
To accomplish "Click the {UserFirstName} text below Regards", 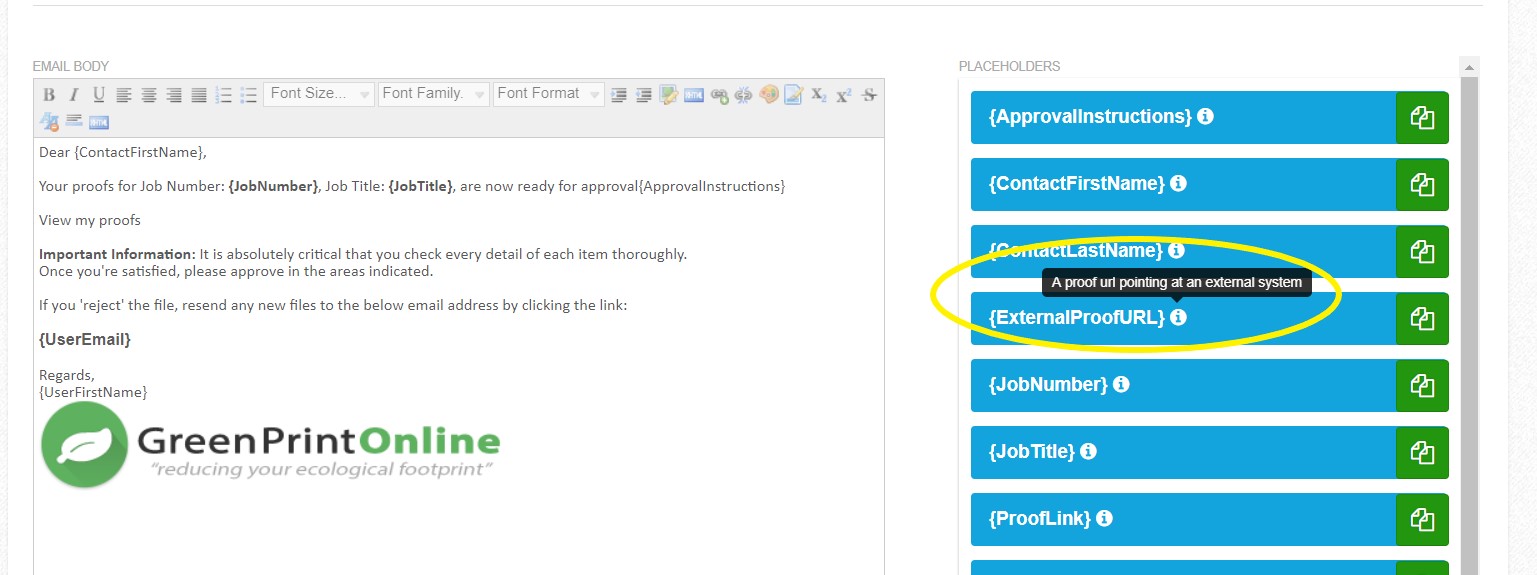I will (93, 392).
